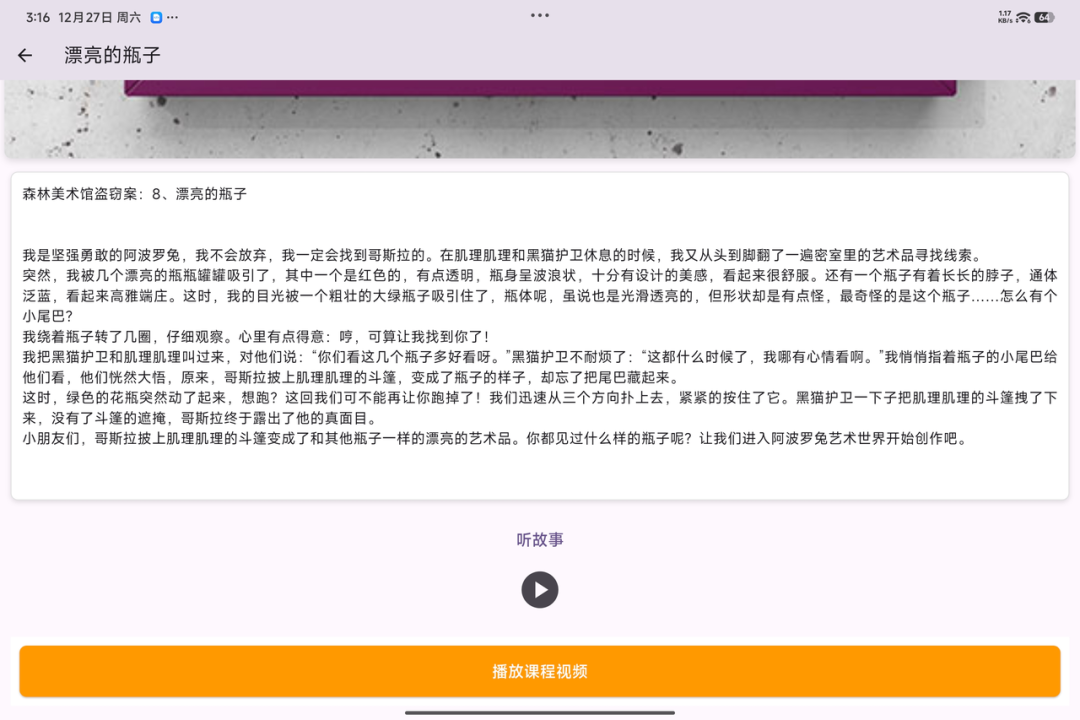Open the three-dot menu at top center
1080x720 pixels.
(x=539, y=15)
